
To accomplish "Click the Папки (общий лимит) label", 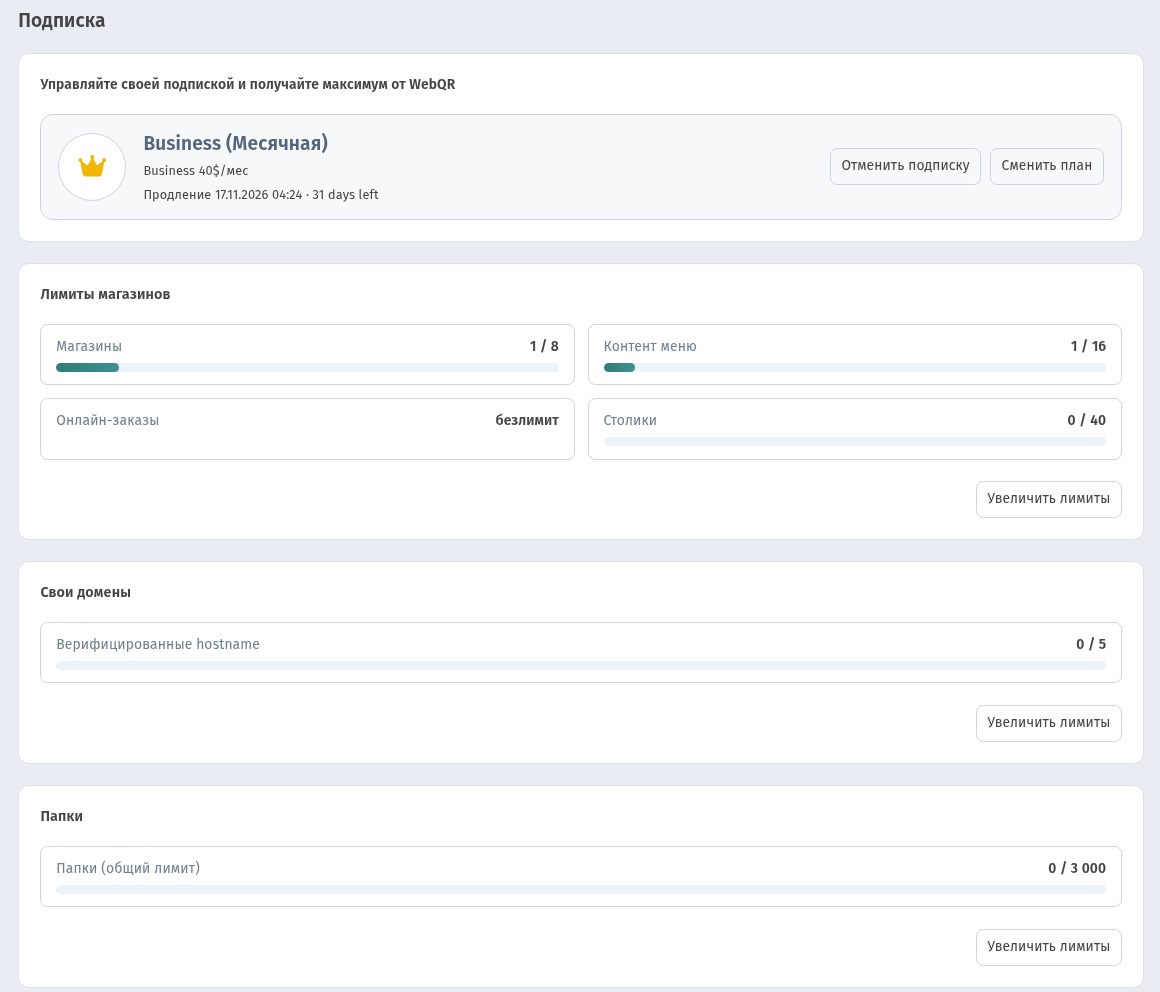I will coord(128,868).
